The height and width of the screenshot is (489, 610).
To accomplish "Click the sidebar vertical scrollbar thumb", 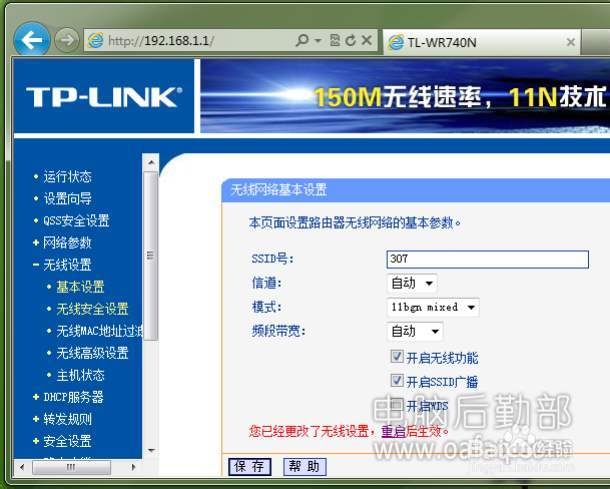I will click(151, 256).
